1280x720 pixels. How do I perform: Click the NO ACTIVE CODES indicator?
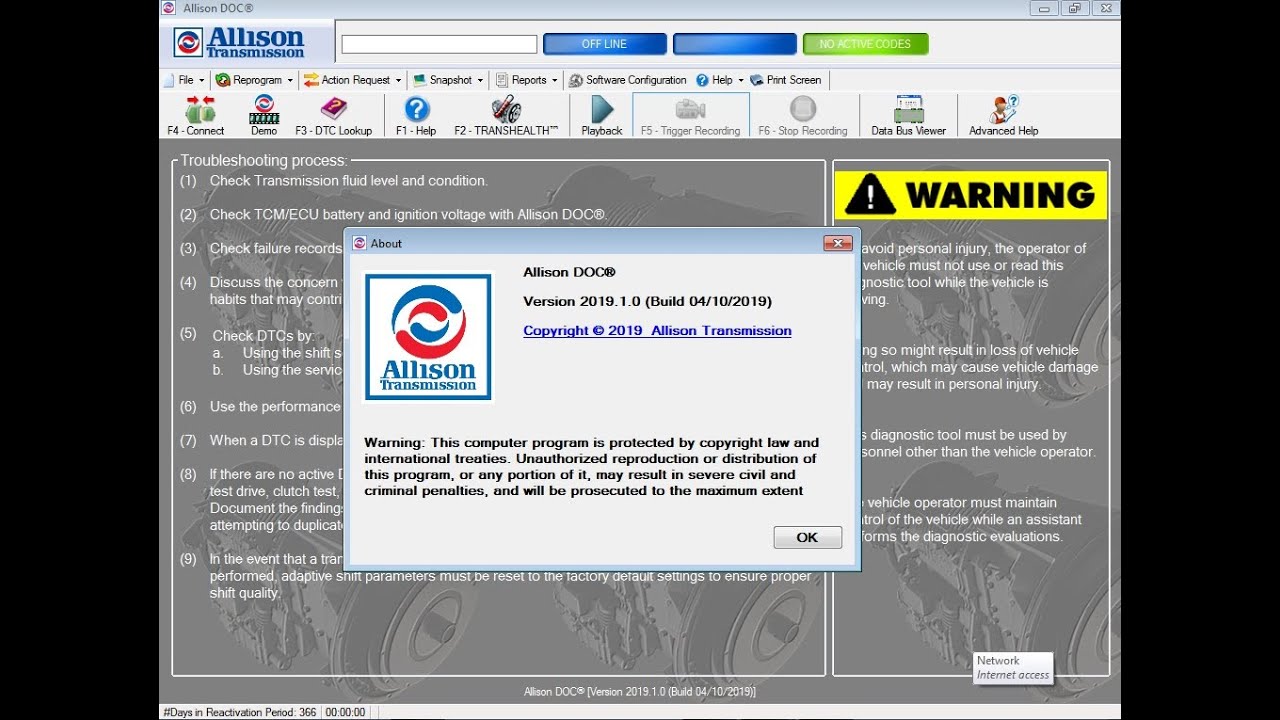(x=865, y=44)
